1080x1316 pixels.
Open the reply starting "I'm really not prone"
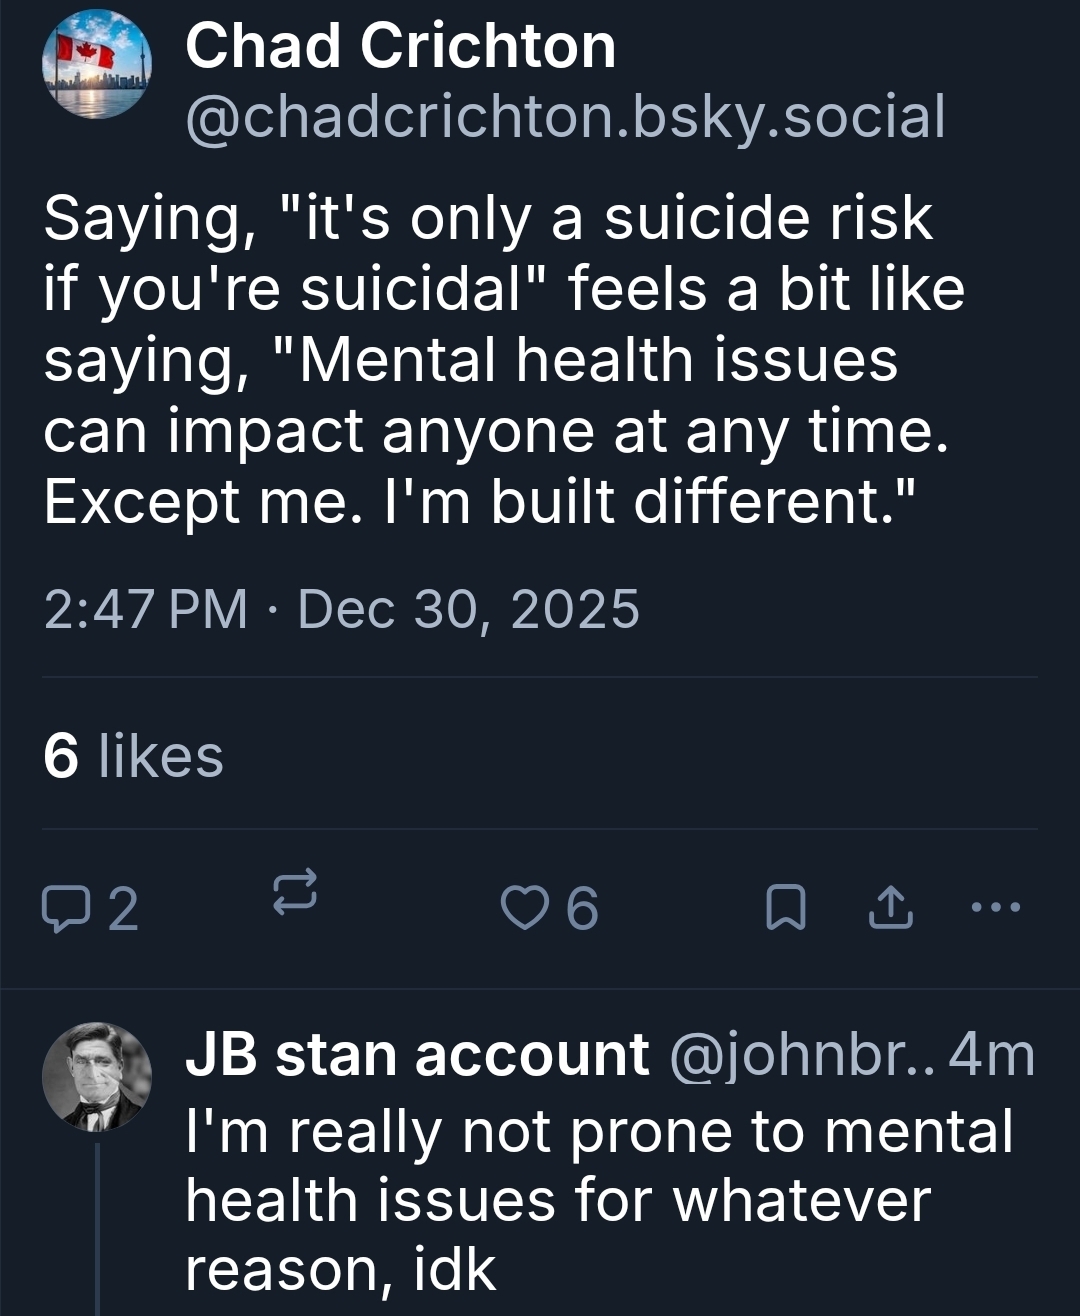598,1200
